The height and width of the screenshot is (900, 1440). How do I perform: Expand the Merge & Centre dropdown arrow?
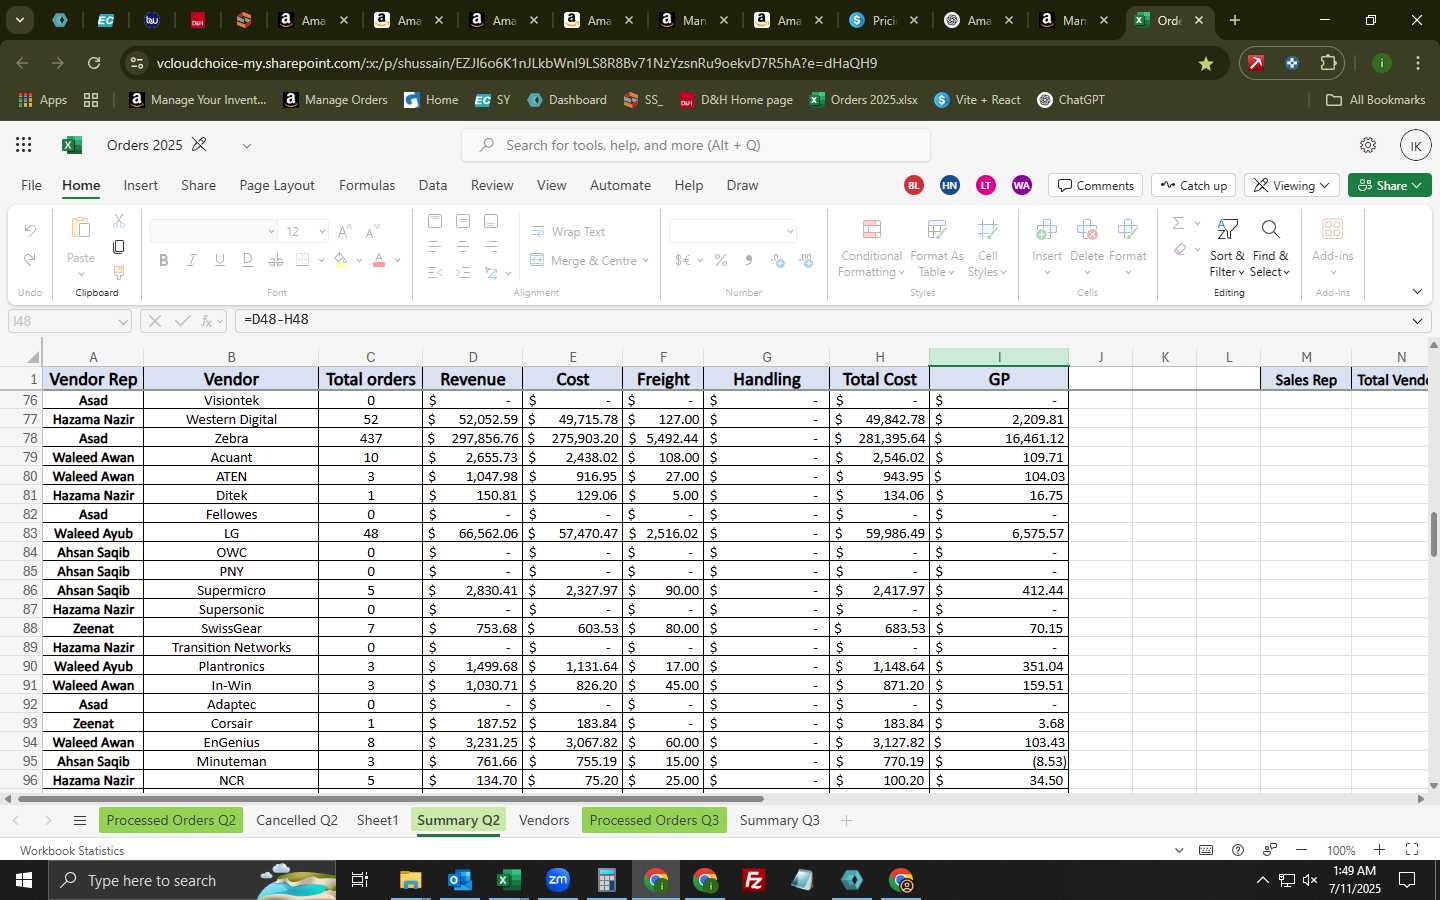coord(645,260)
